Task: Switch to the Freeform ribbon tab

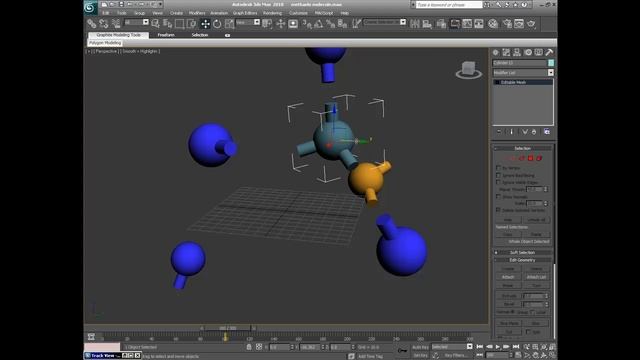Action: pyautogui.click(x=166, y=35)
